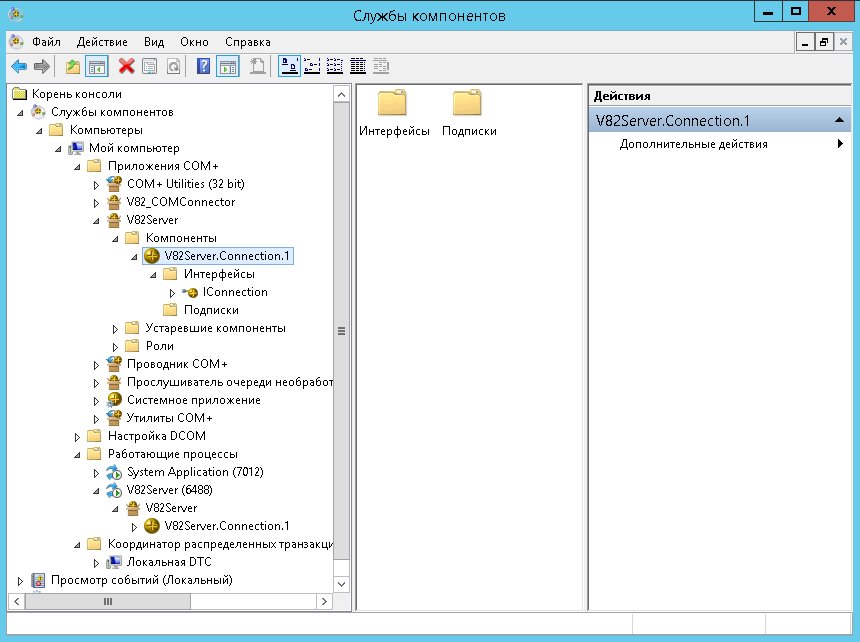860x642 pixels.
Task: Switch to the grayed-out status view
Action: coord(381,67)
